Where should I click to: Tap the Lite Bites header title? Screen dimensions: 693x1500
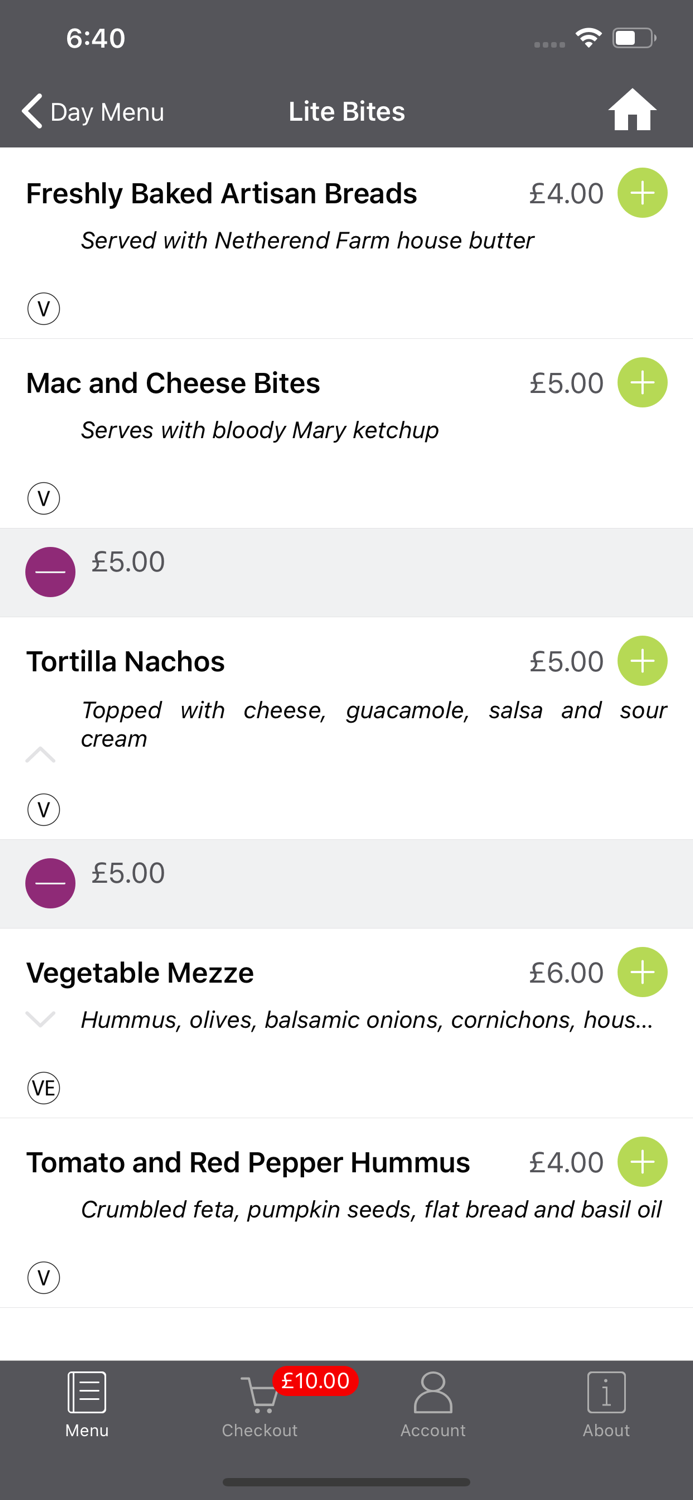347,111
